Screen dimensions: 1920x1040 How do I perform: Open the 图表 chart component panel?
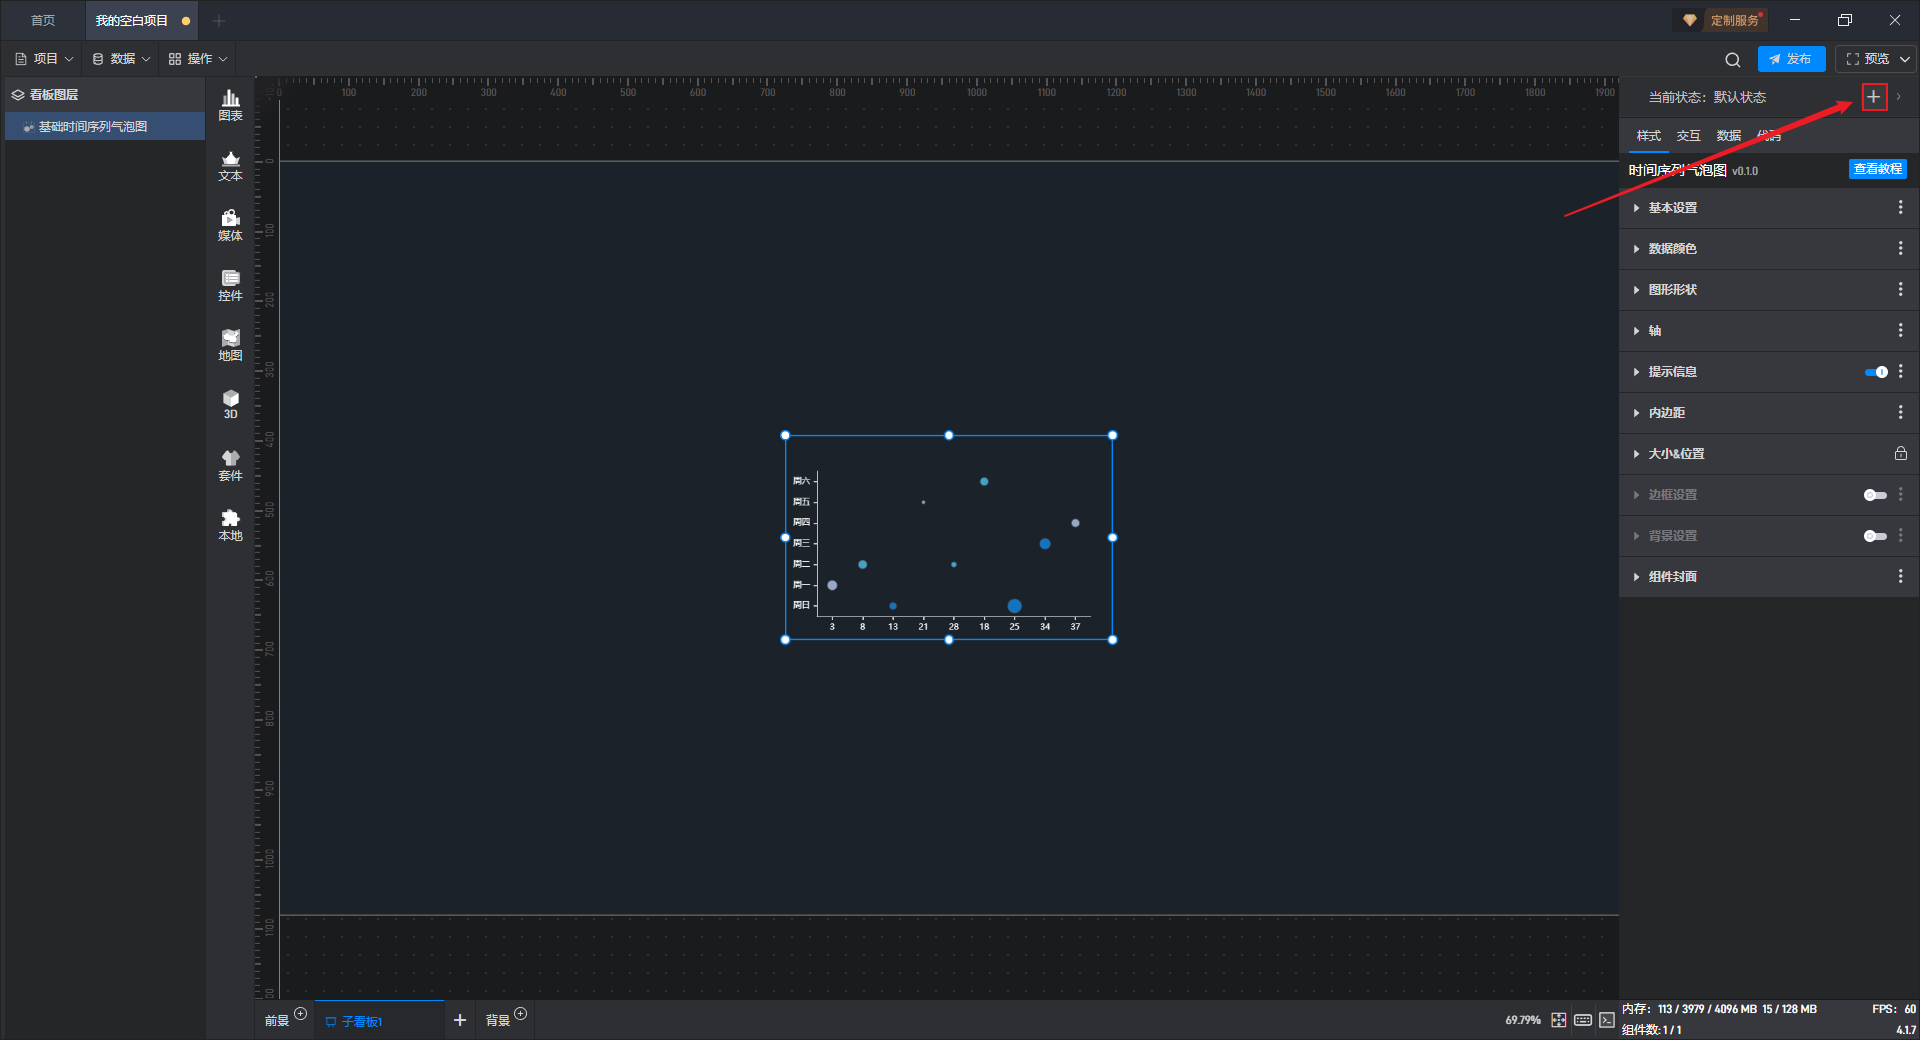(x=230, y=105)
